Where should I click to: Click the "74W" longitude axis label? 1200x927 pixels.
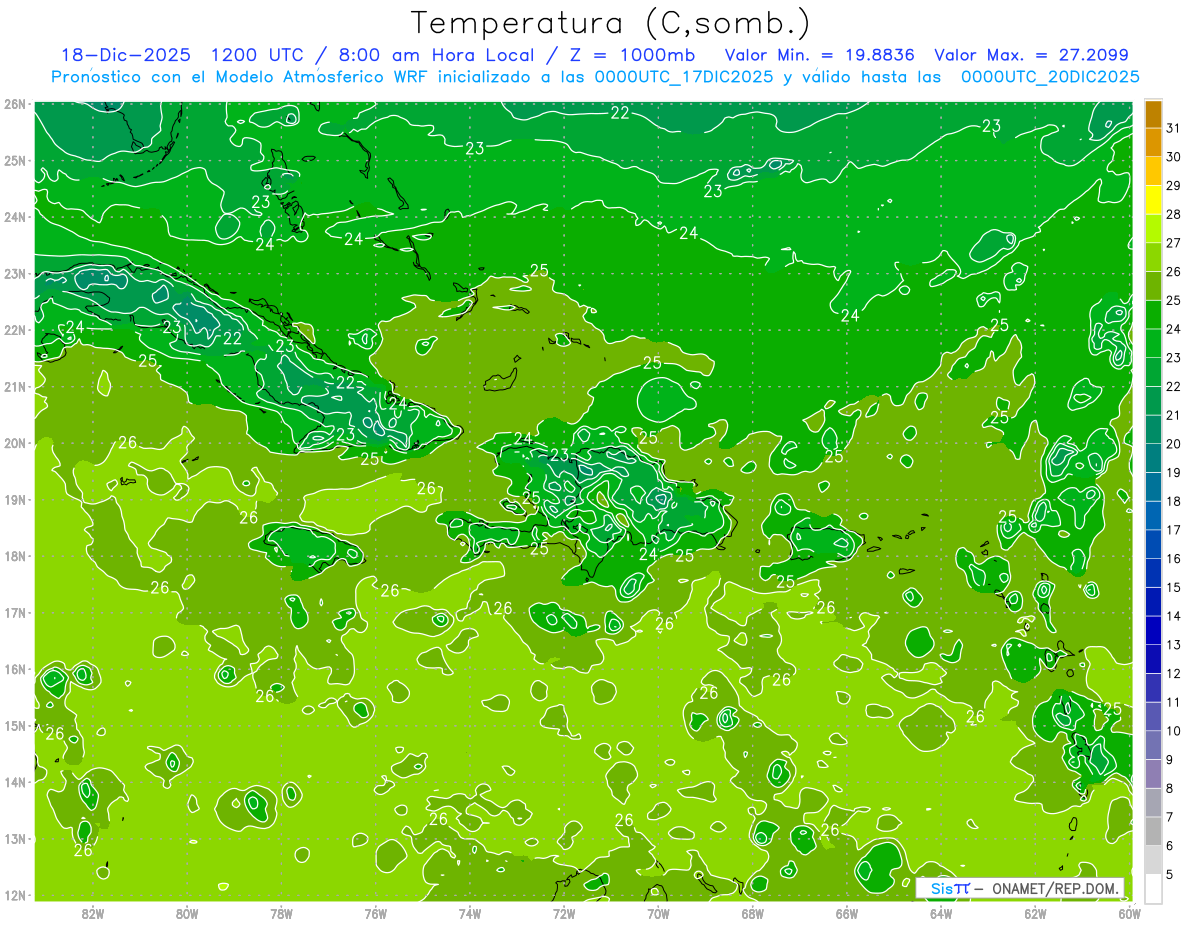pos(470,913)
